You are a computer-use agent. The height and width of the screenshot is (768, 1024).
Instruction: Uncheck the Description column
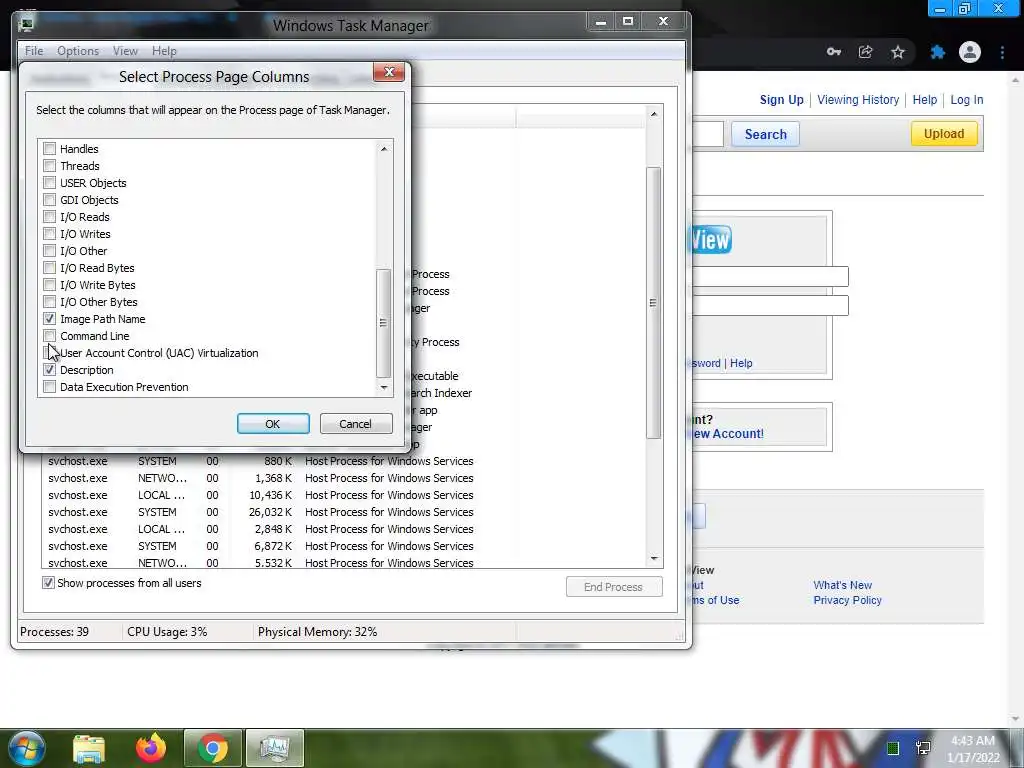point(50,370)
